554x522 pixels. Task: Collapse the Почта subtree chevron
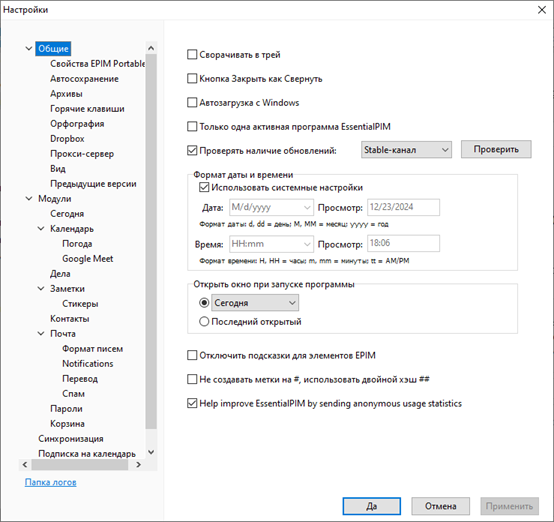41,334
